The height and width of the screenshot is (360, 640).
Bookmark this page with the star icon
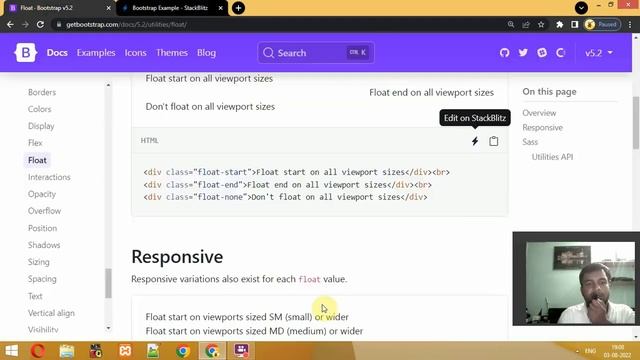(541, 24)
